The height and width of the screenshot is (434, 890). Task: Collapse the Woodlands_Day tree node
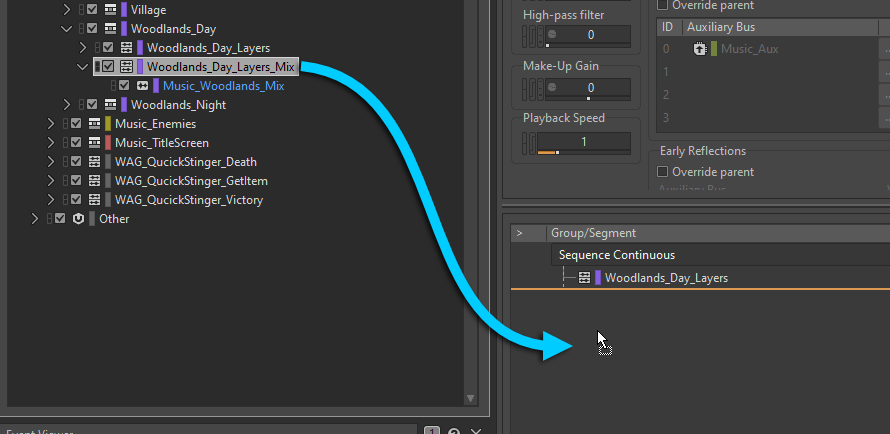point(66,29)
